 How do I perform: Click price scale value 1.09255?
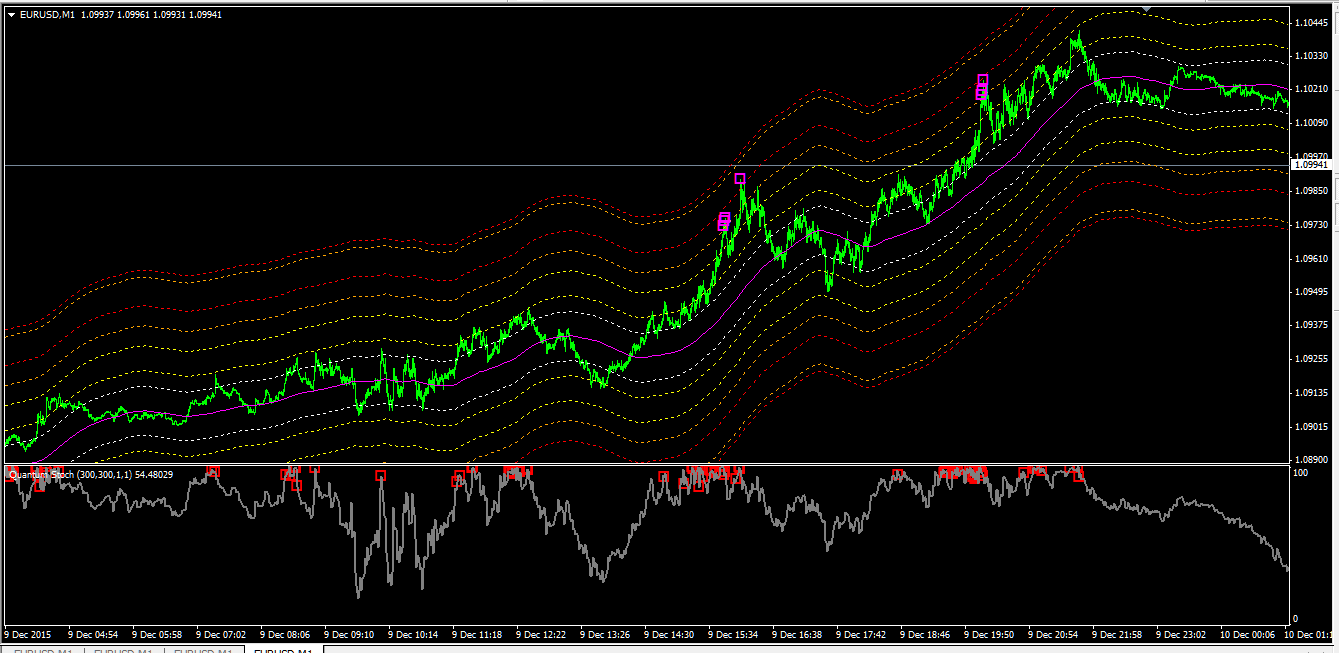[1311, 358]
